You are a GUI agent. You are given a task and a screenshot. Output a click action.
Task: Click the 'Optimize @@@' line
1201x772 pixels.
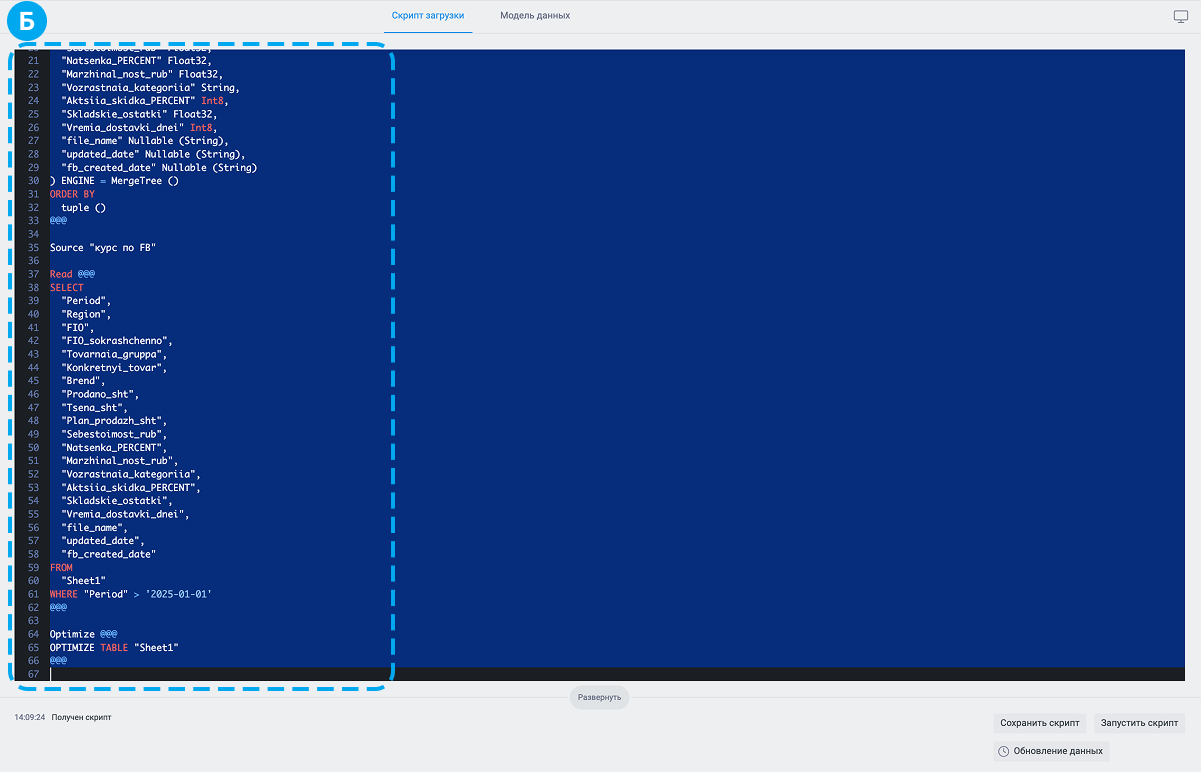[x=84, y=634]
